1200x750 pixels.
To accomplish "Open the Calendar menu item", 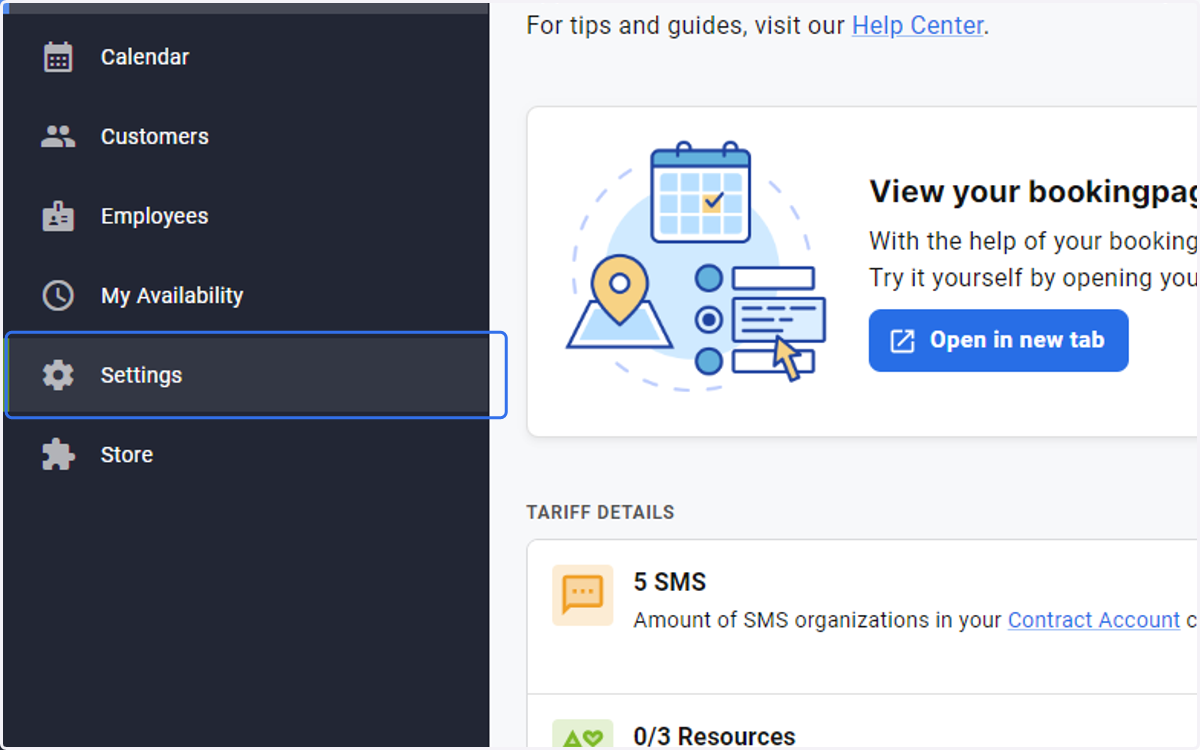I will click(x=247, y=57).
